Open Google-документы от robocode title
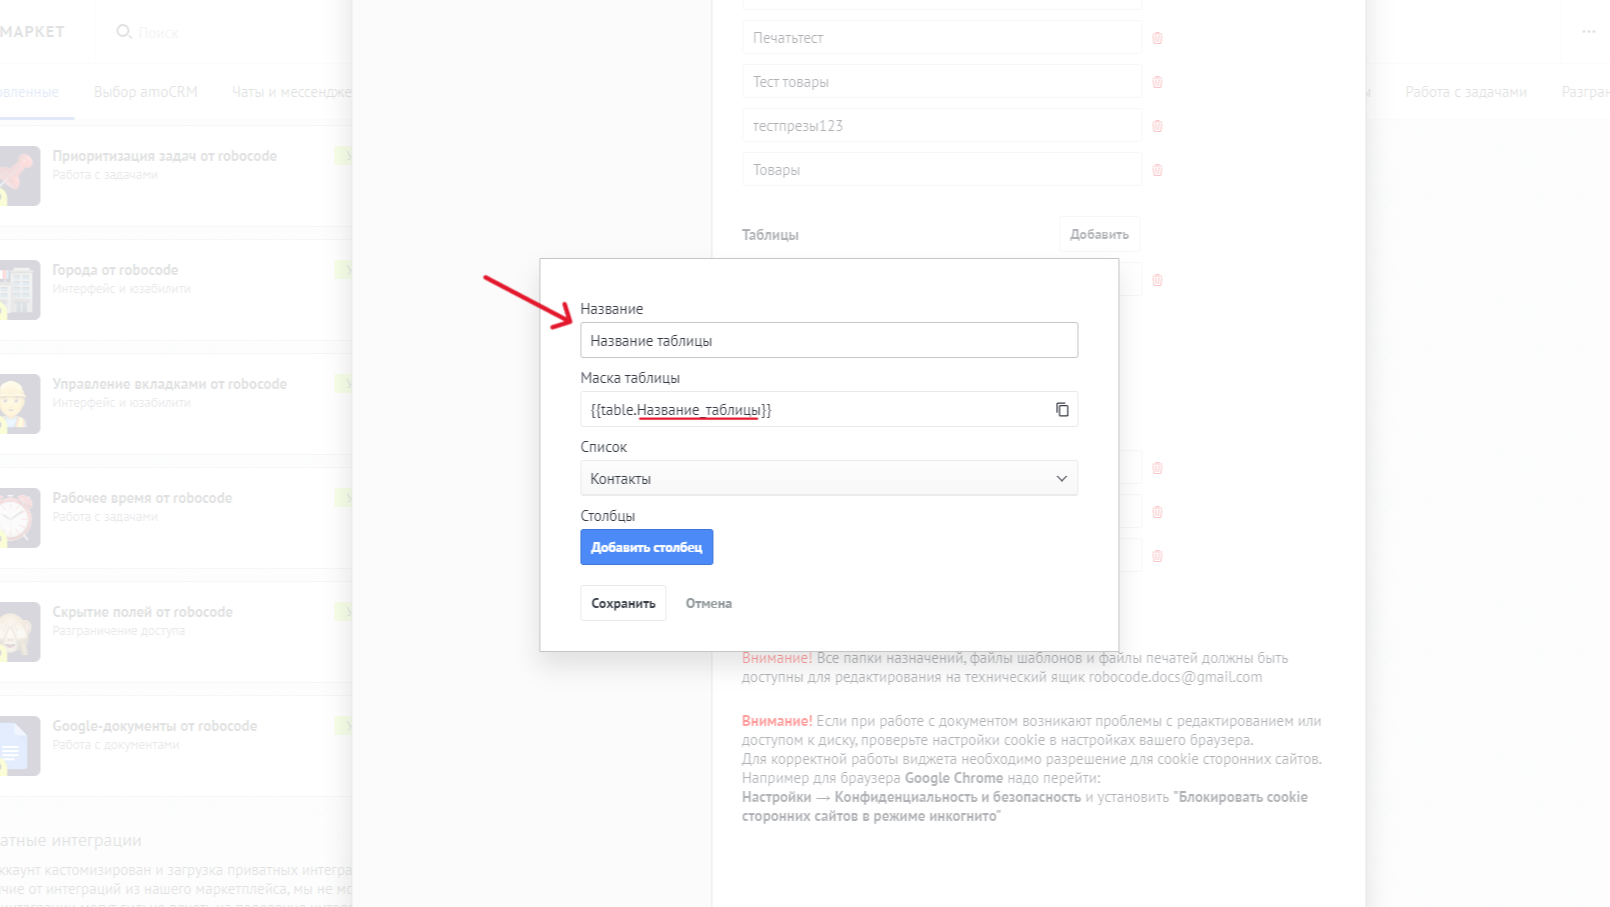The width and height of the screenshot is (1610, 907). [x=155, y=726]
